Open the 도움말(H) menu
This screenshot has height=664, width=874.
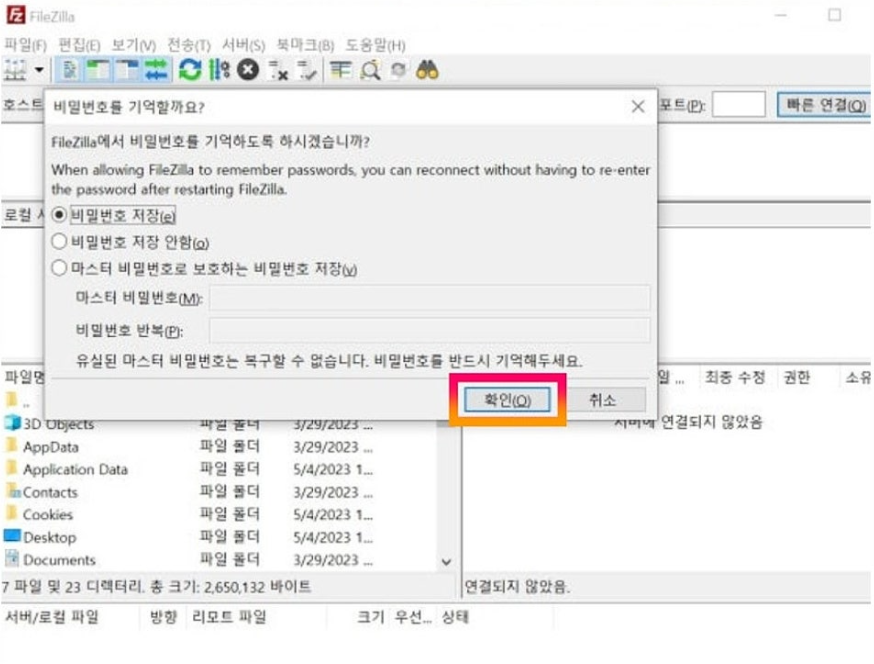pos(375,45)
